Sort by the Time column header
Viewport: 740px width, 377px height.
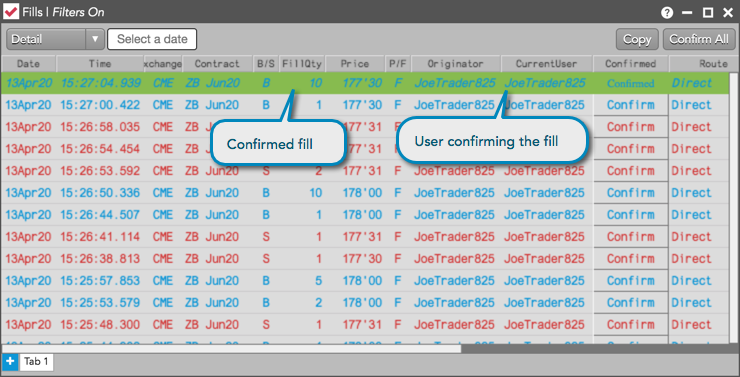100,64
